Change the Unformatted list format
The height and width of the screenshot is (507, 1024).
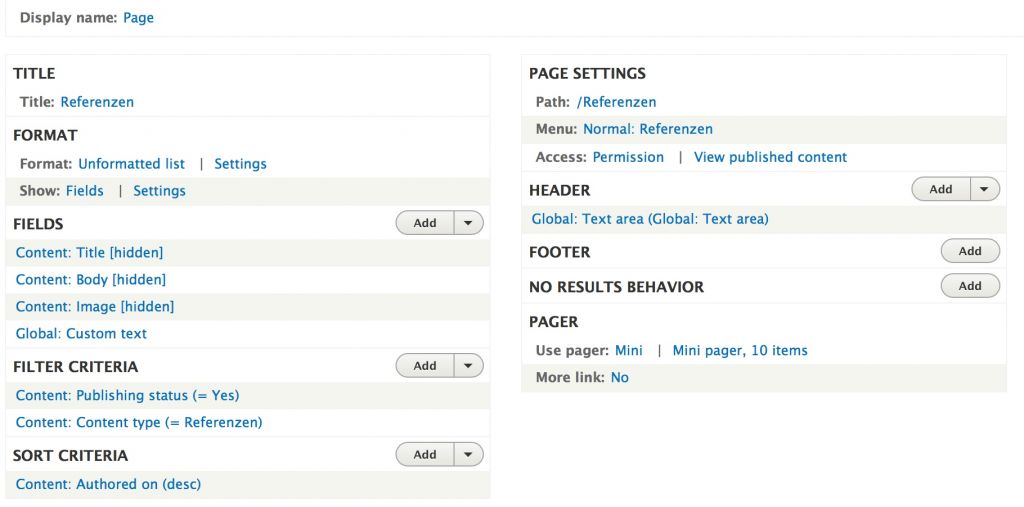pyautogui.click(x=131, y=164)
